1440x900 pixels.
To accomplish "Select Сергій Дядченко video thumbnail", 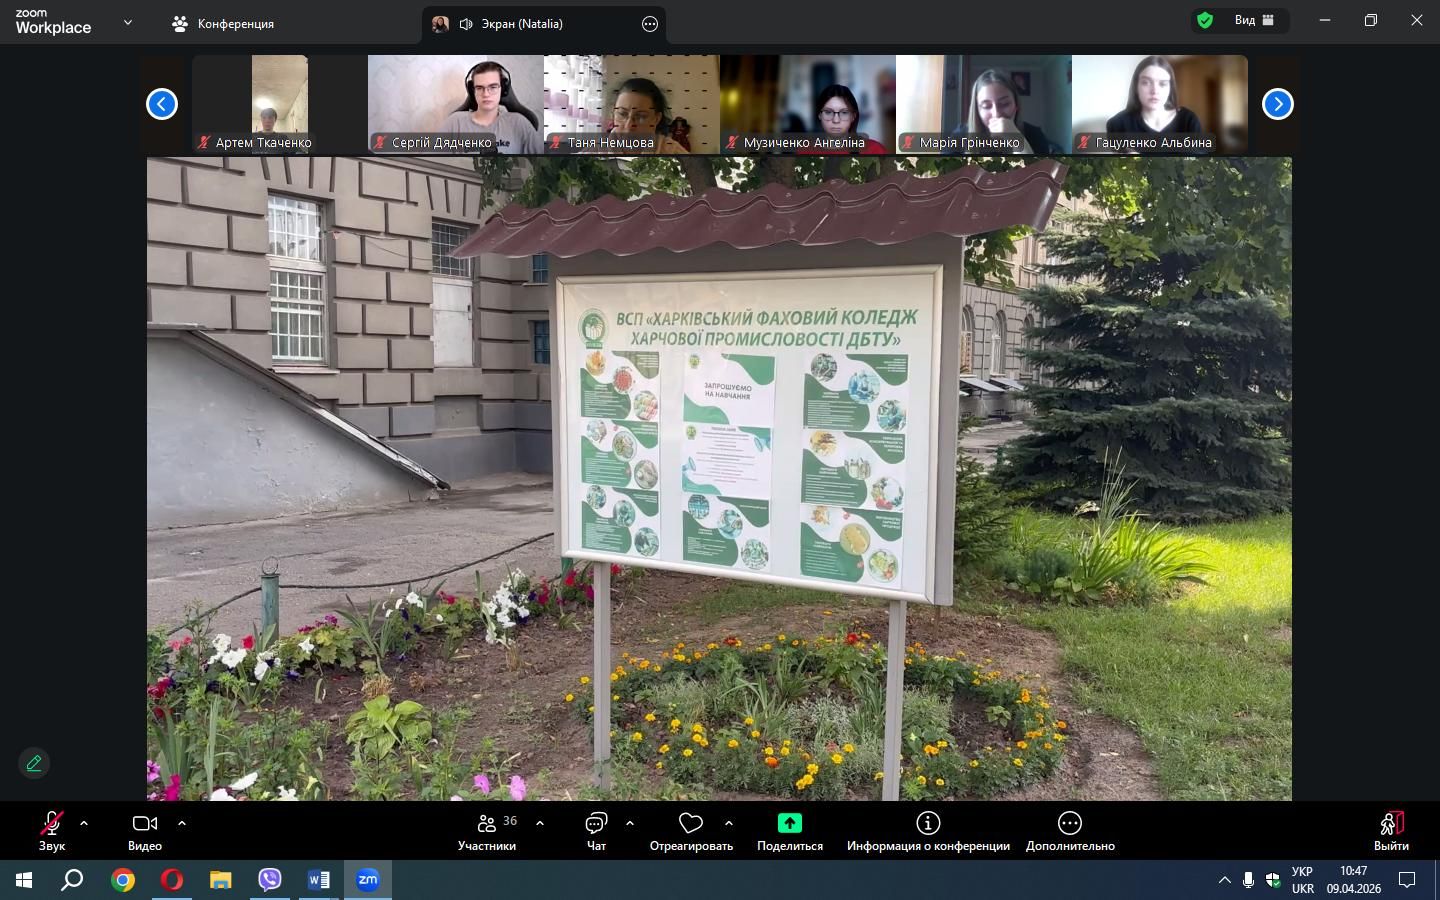I will coord(455,104).
